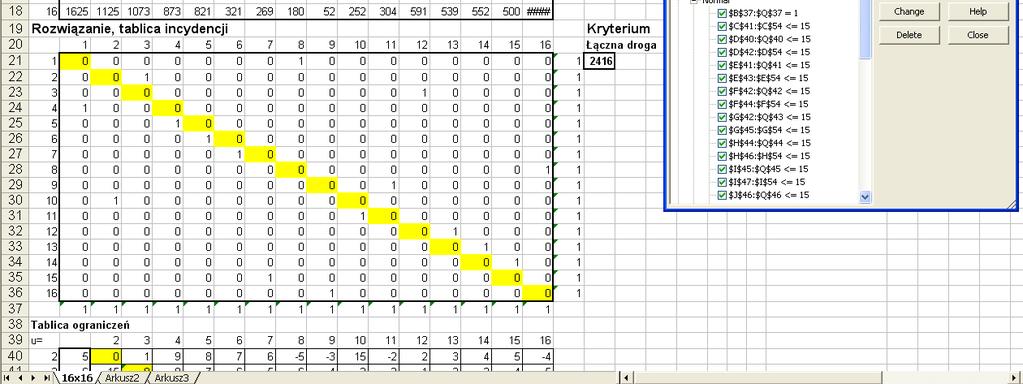The image size is (1023, 384).
Task: Select row header 25
Action: 14,123
